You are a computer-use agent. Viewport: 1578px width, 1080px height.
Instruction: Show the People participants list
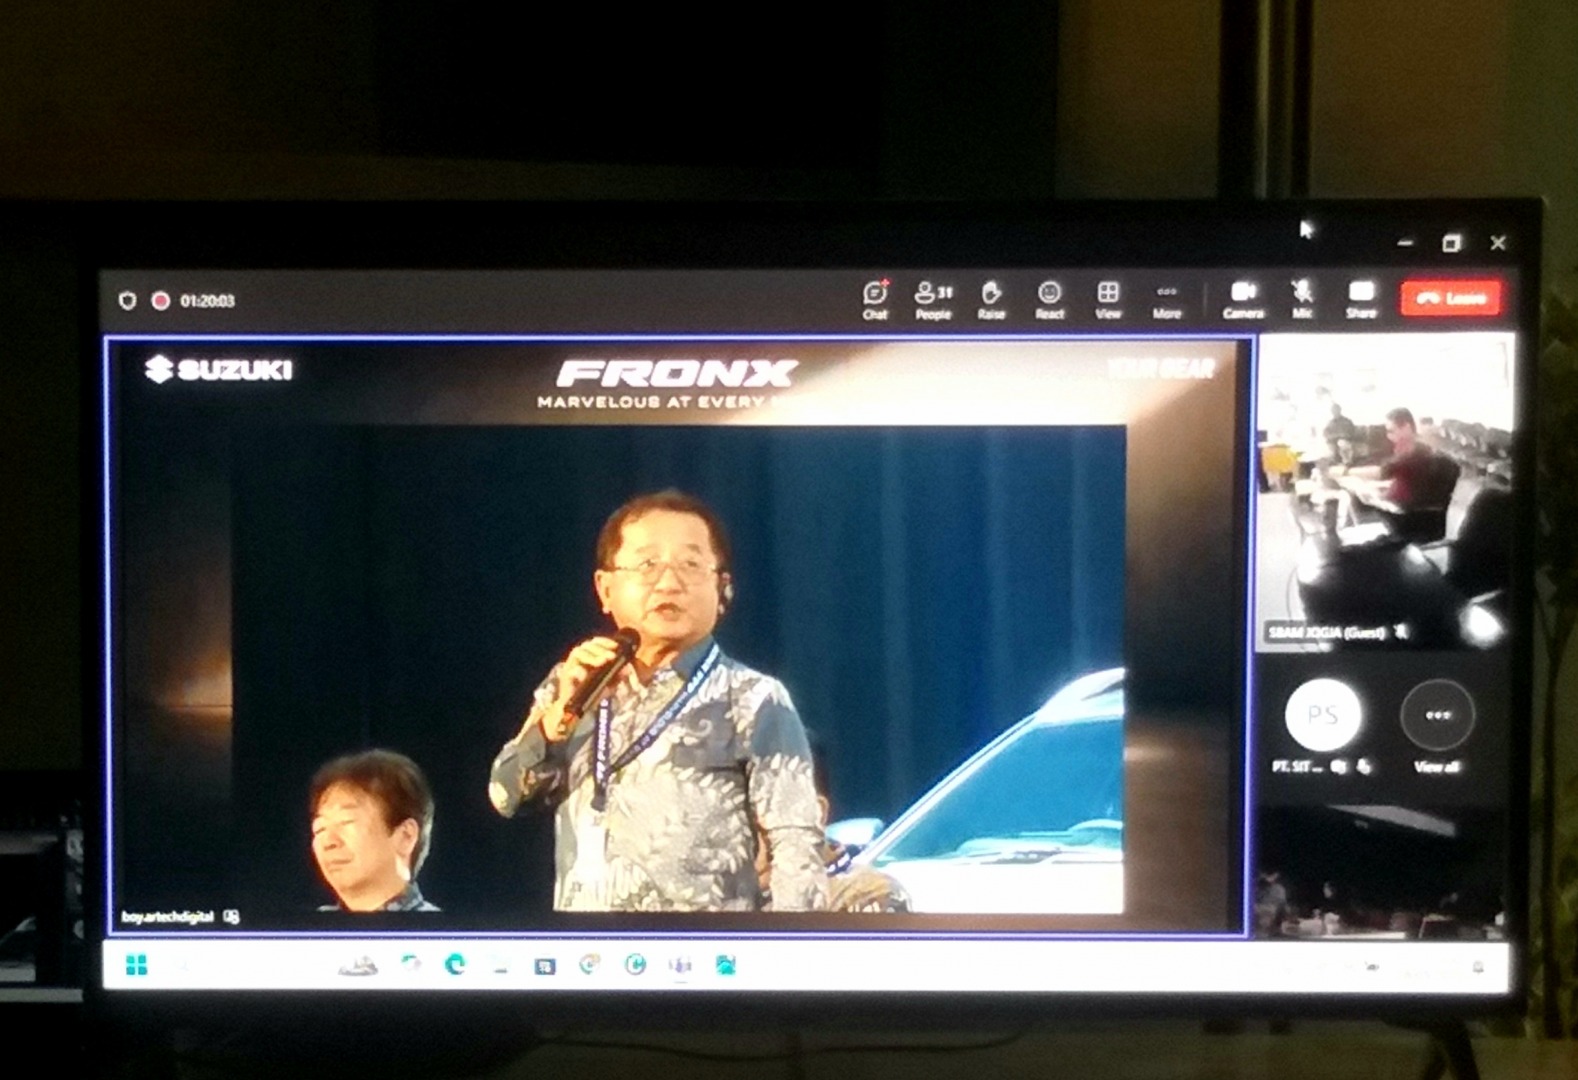coord(933,299)
